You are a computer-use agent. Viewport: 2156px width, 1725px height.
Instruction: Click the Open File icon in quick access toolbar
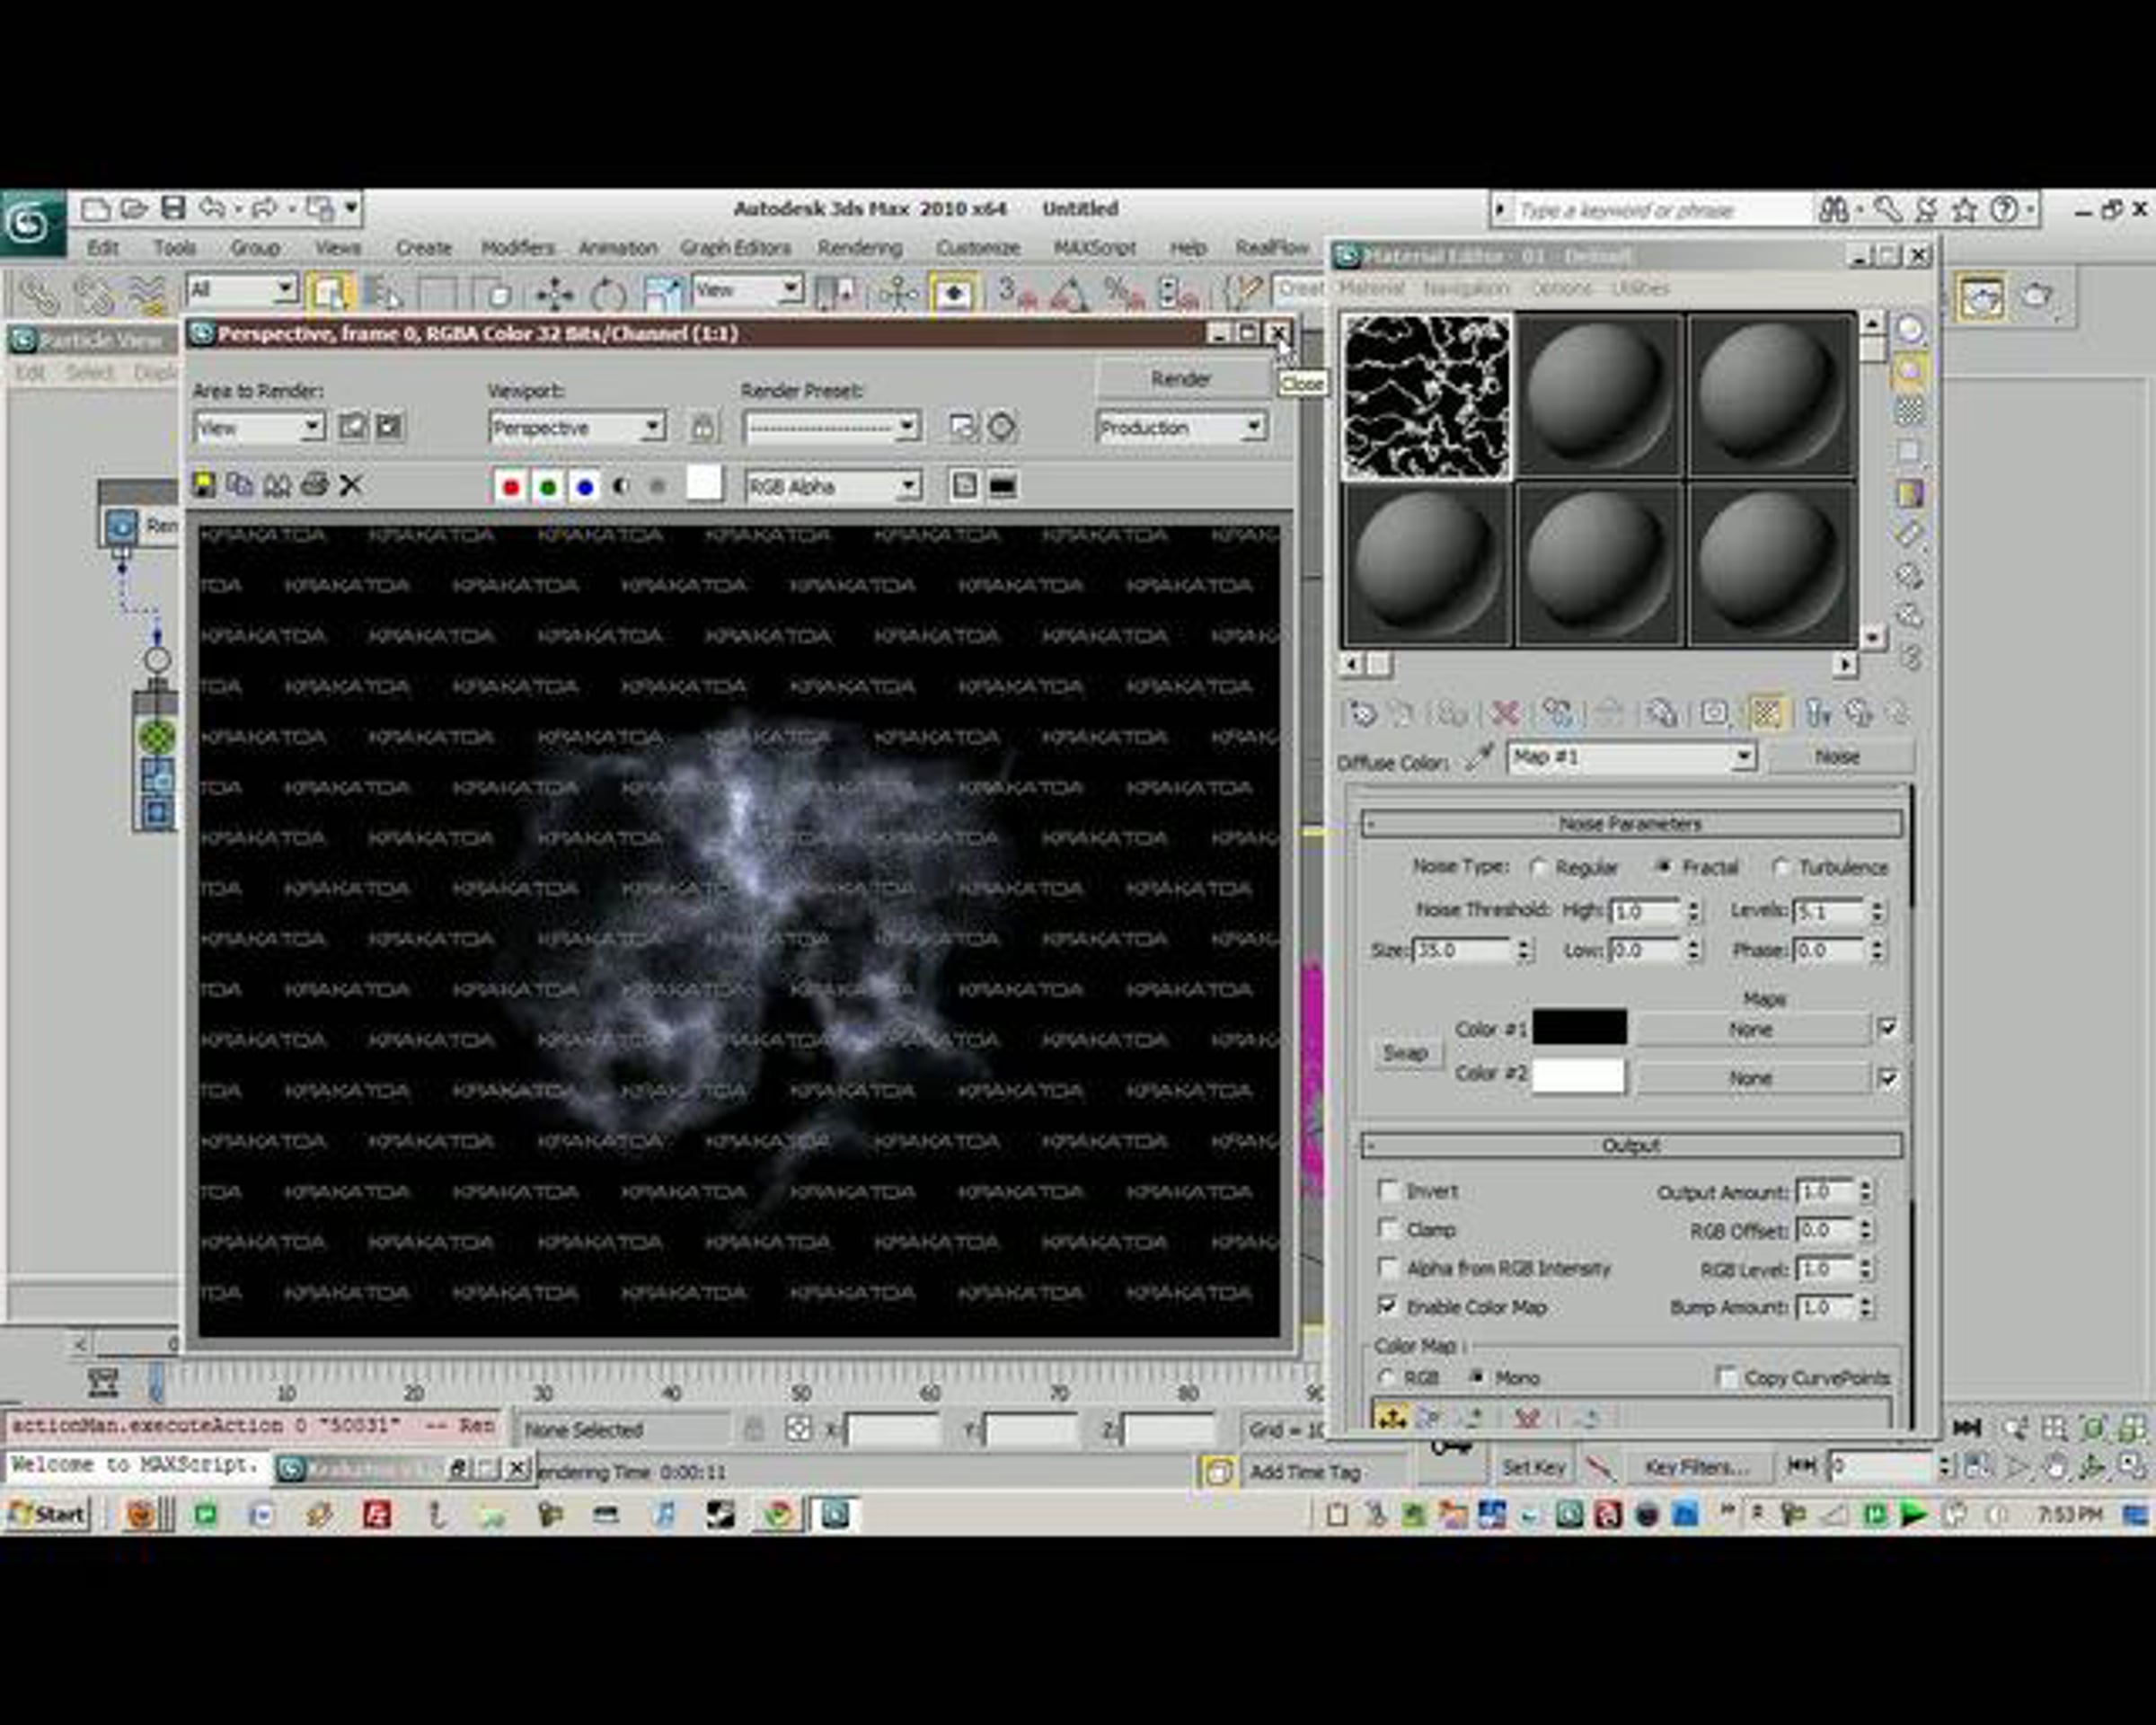[x=134, y=209]
